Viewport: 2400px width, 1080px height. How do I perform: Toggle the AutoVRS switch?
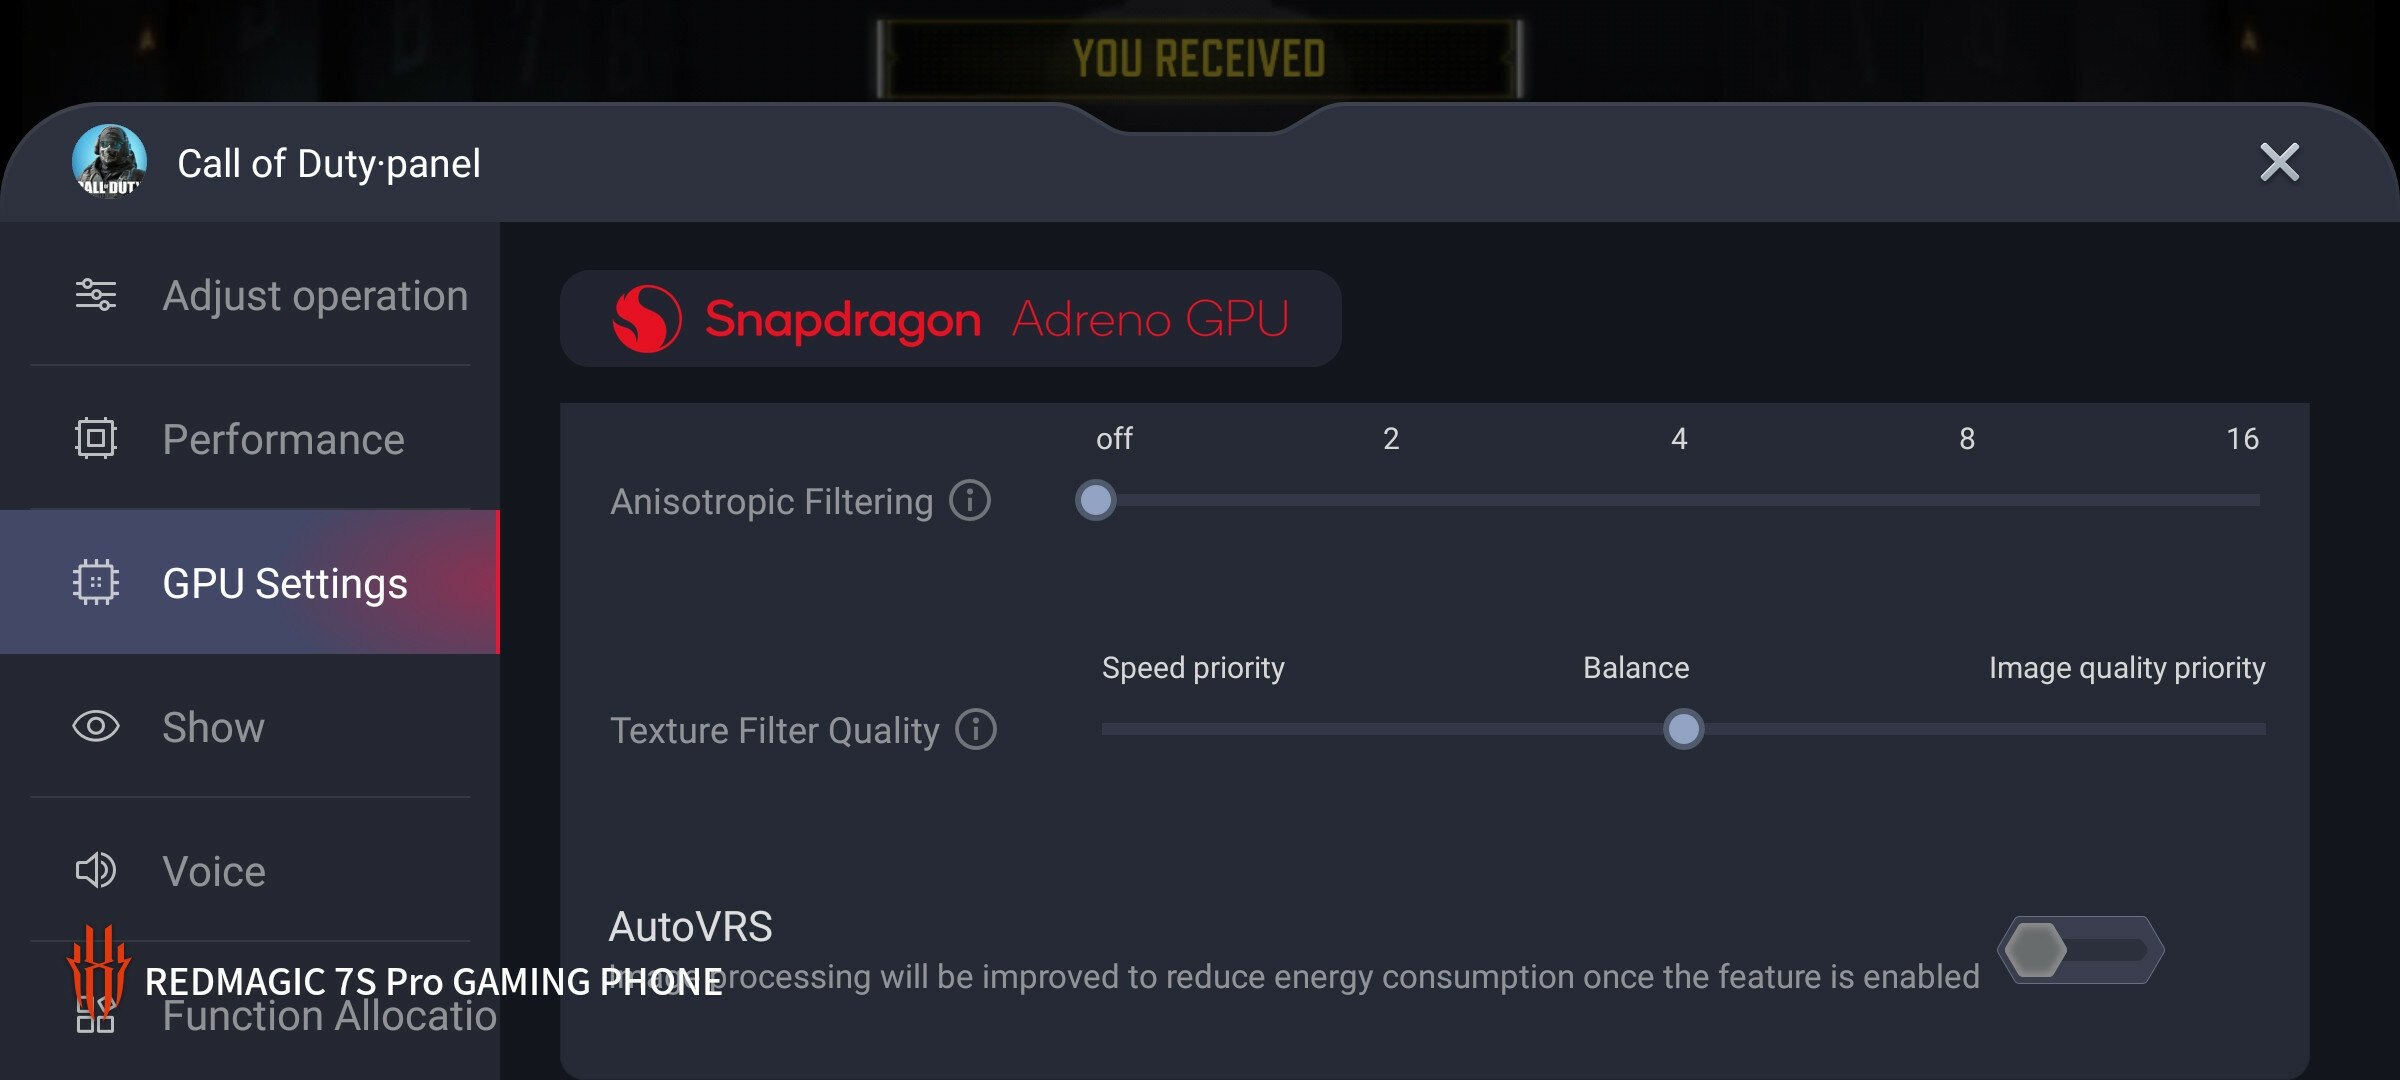click(2081, 950)
